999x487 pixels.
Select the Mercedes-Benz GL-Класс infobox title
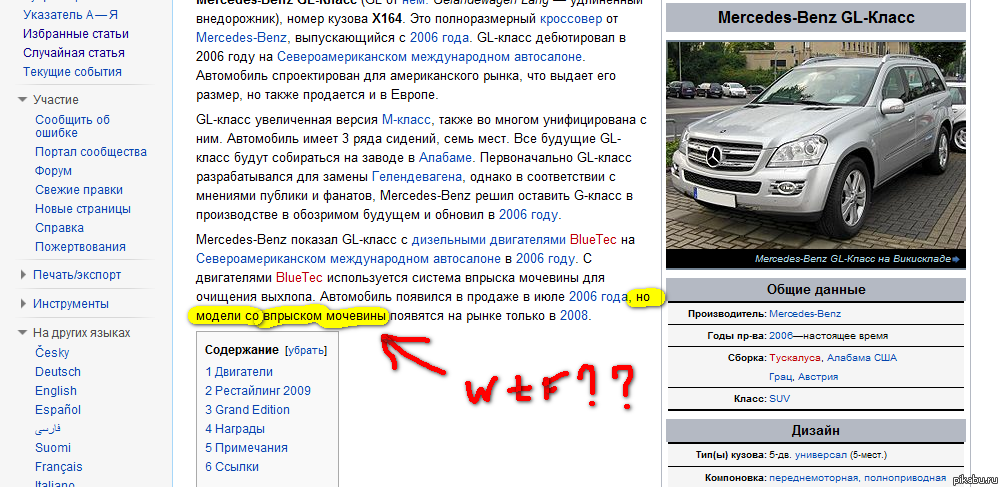coord(816,17)
